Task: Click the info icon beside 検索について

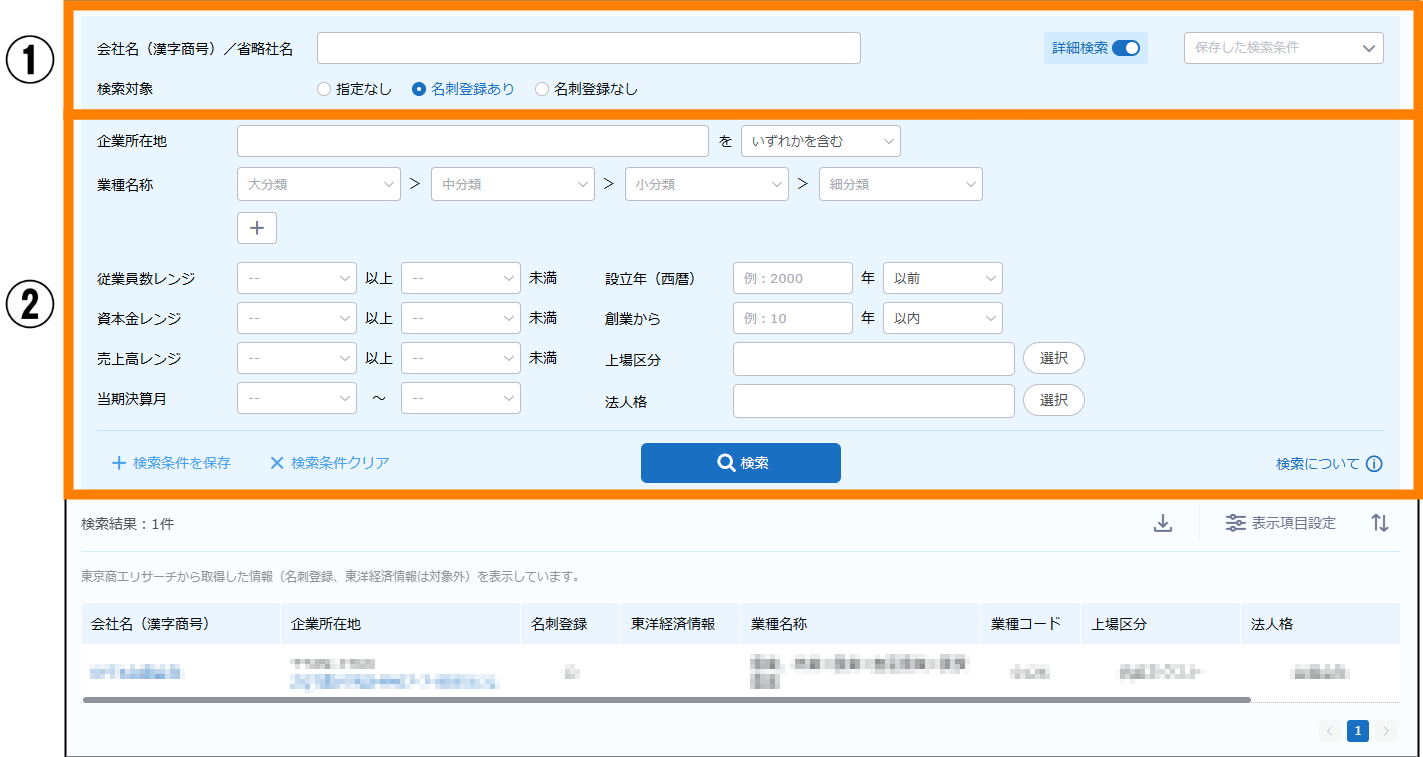Action: click(1374, 464)
